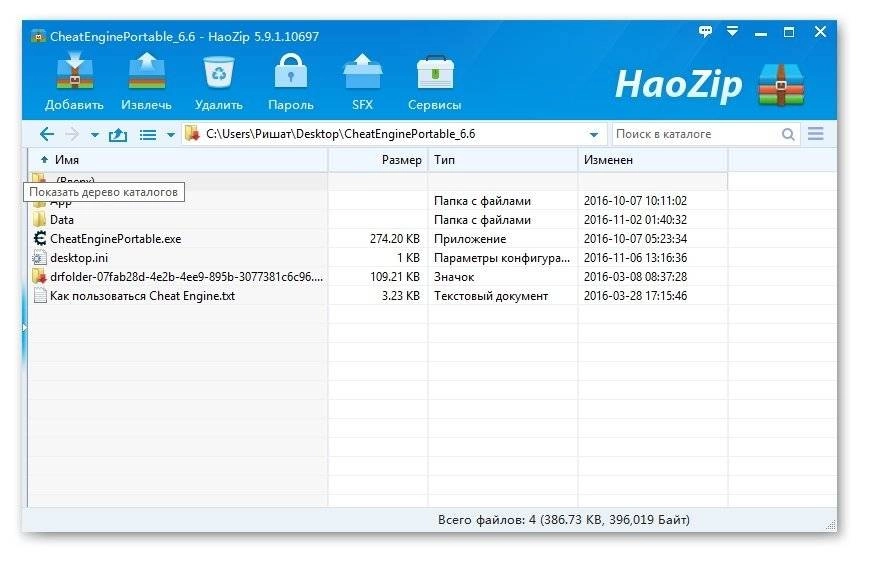Click the window resize grip corner
869x567 pixels.
pos(830,524)
